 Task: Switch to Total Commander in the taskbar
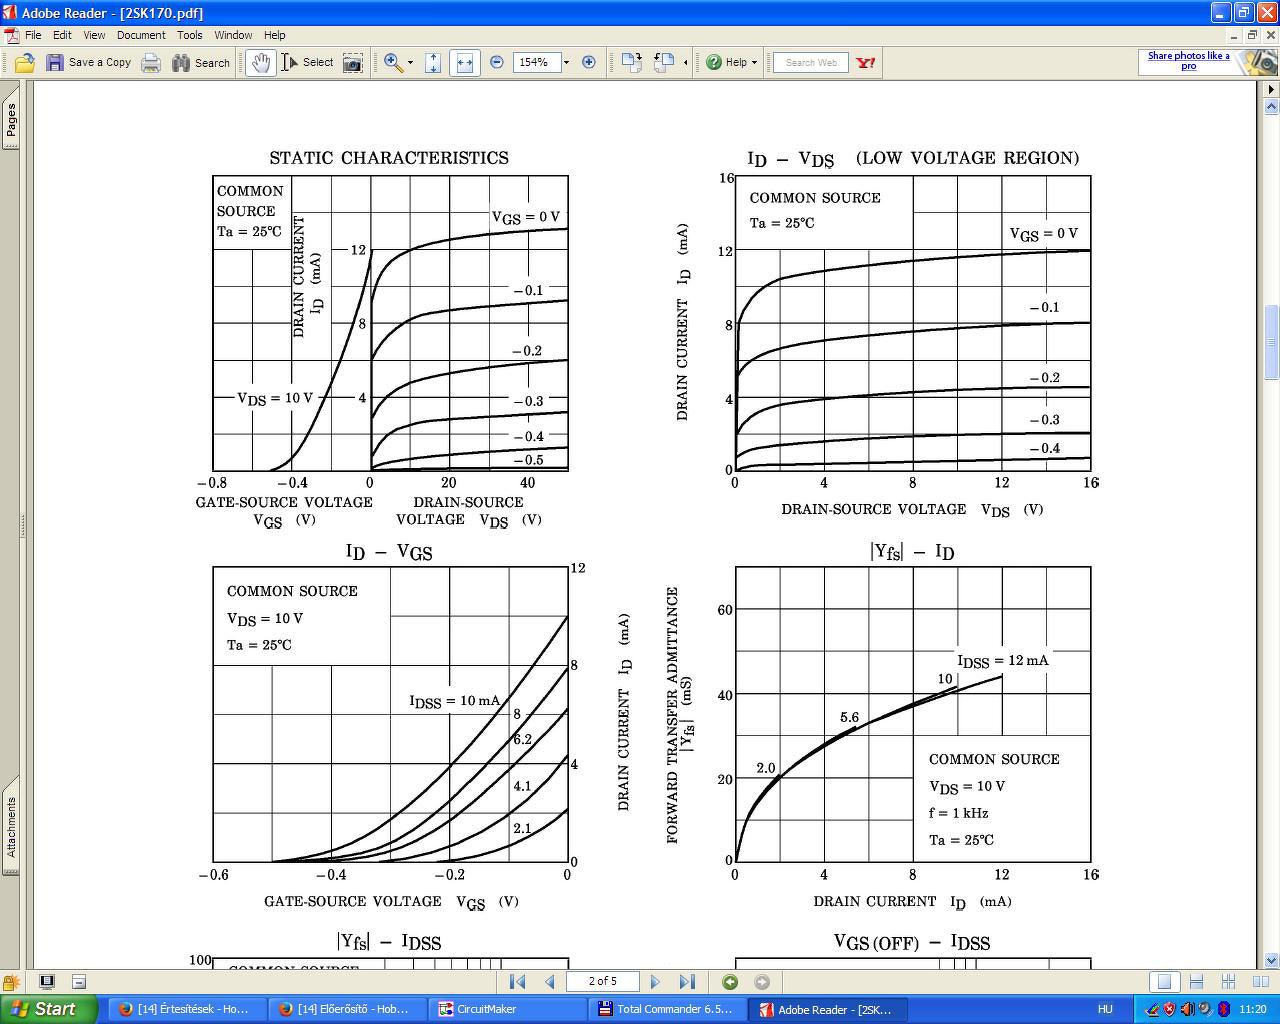pyautogui.click(x=667, y=1009)
